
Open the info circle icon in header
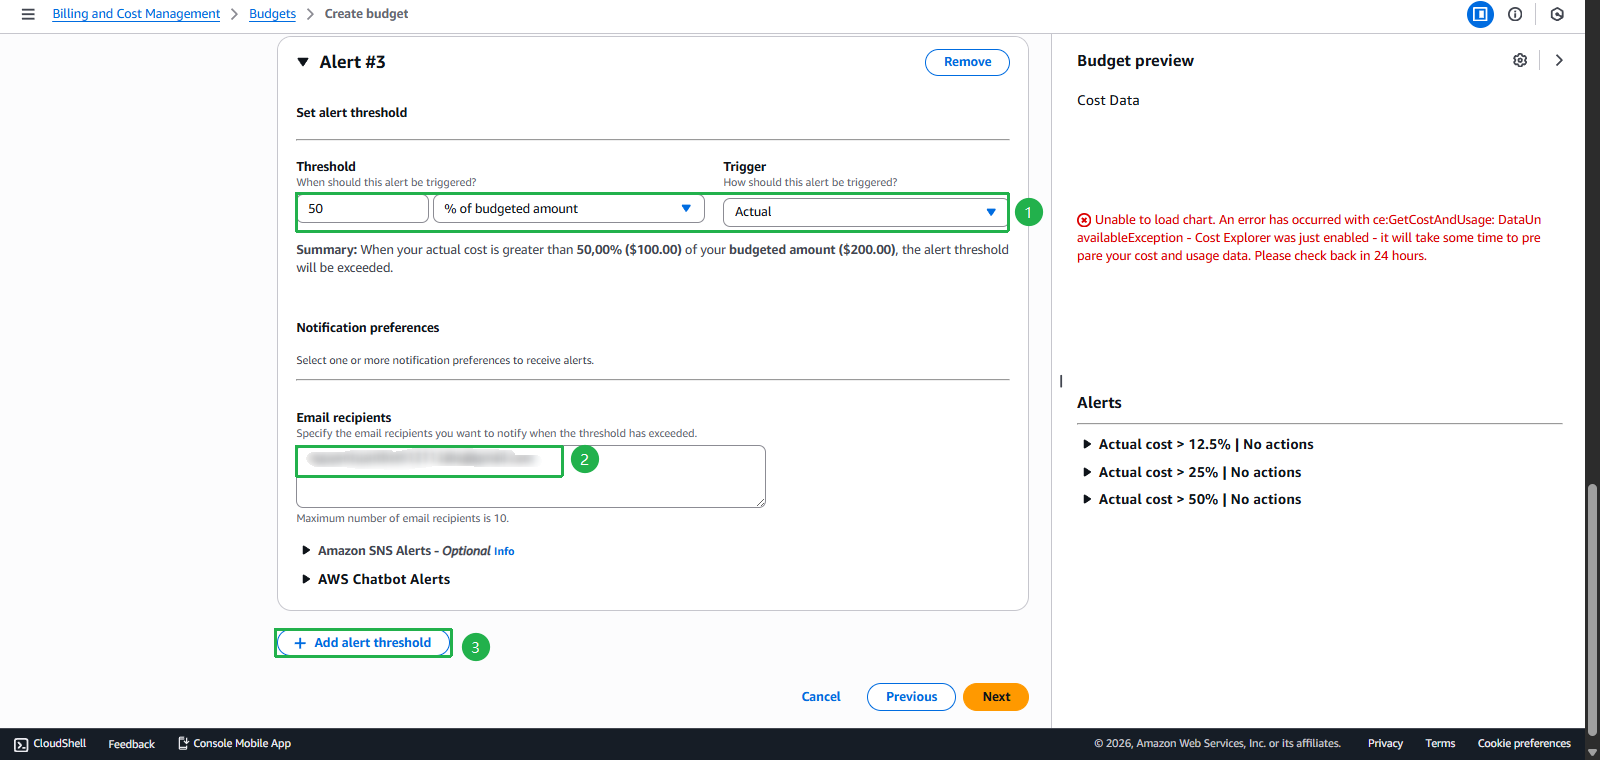coord(1515,14)
